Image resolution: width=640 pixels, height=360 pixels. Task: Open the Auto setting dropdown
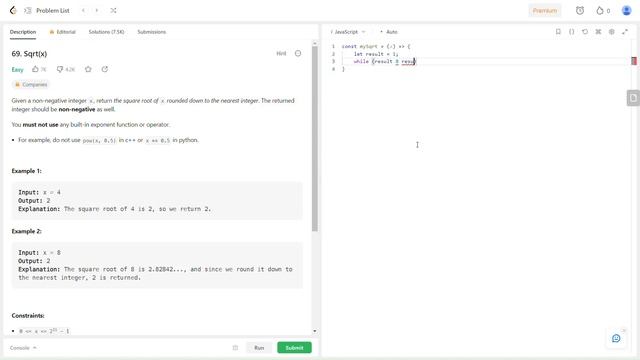(x=389, y=32)
